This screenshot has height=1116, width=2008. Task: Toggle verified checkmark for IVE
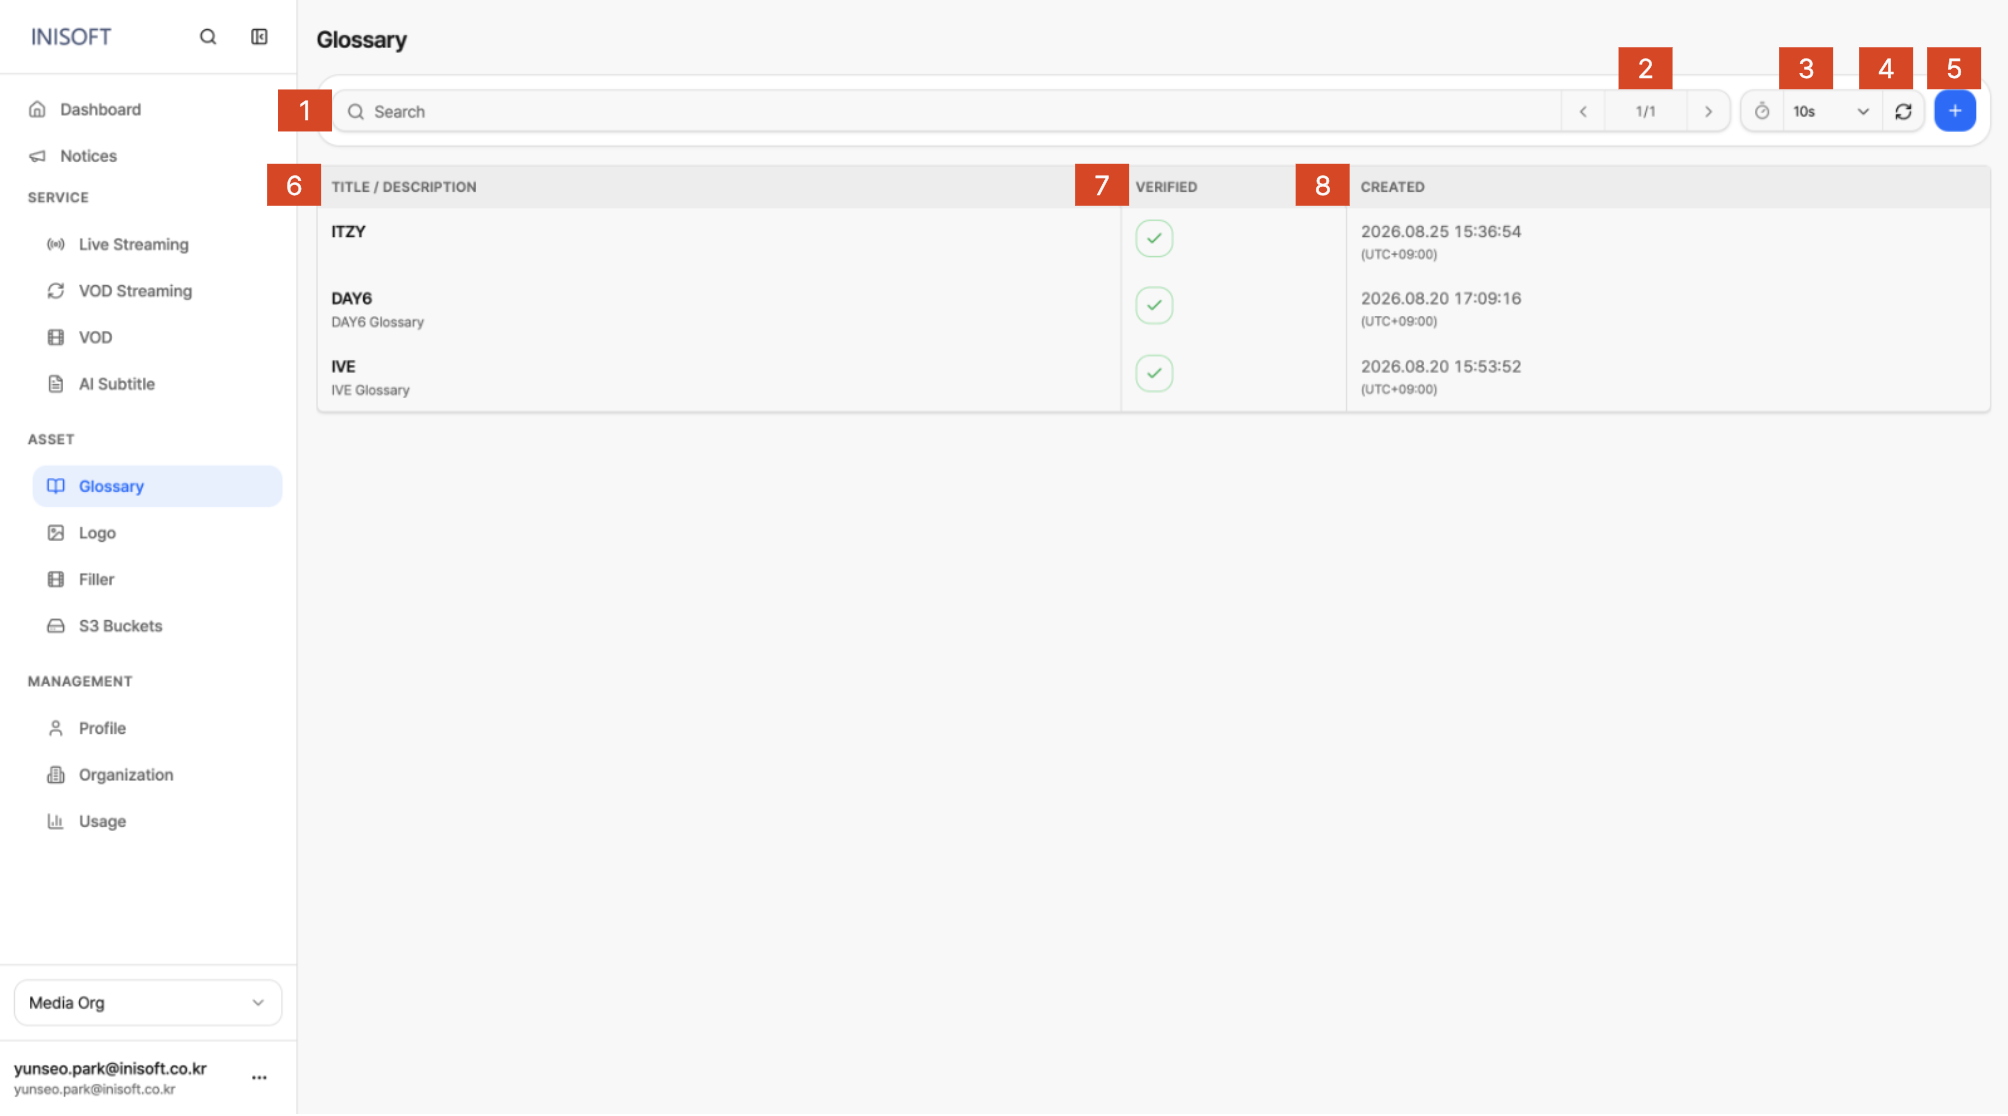pyautogui.click(x=1154, y=373)
